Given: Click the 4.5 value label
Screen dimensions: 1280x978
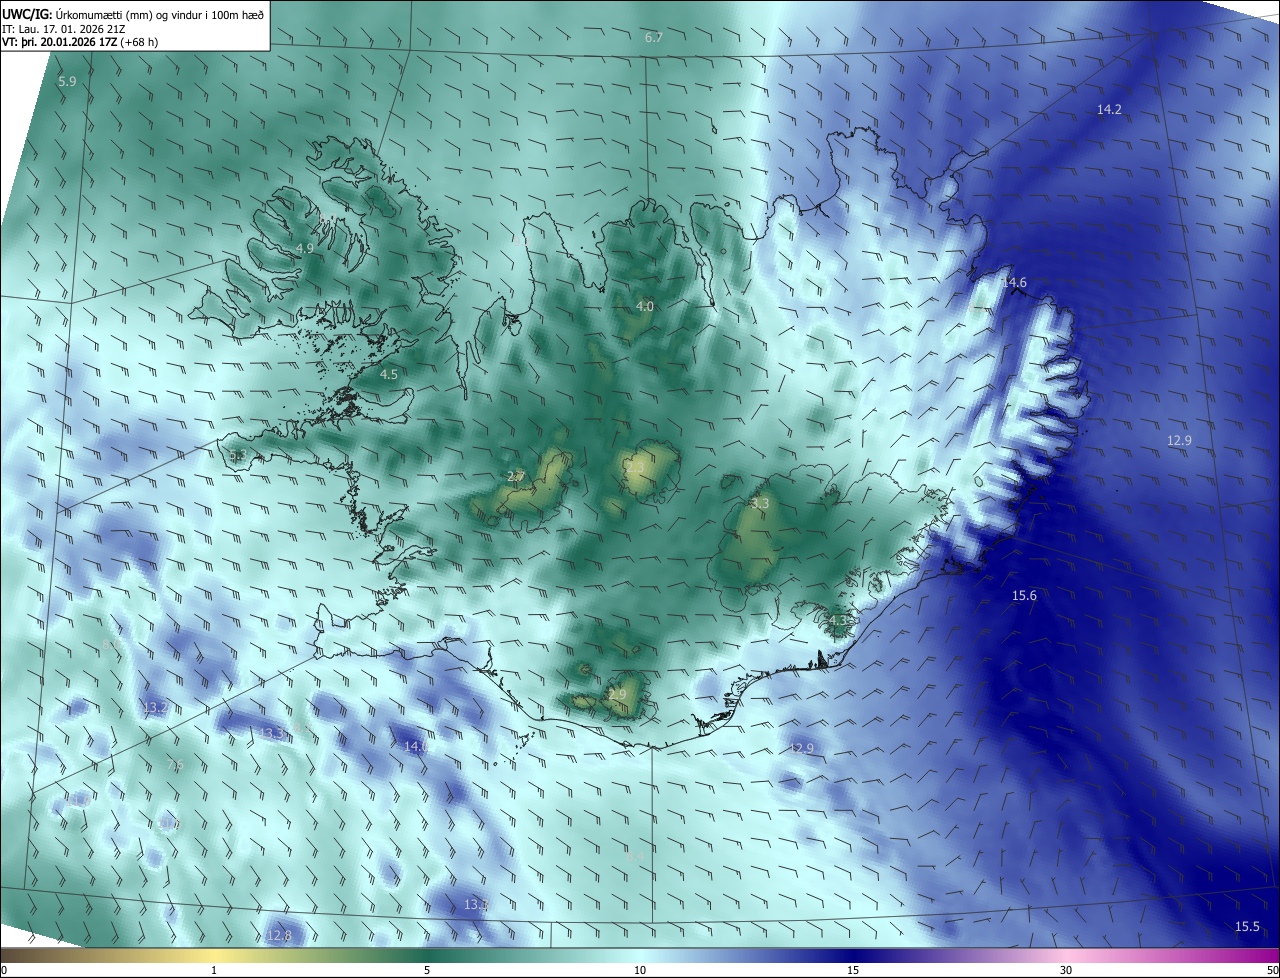Looking at the screenshot, I should point(389,375).
